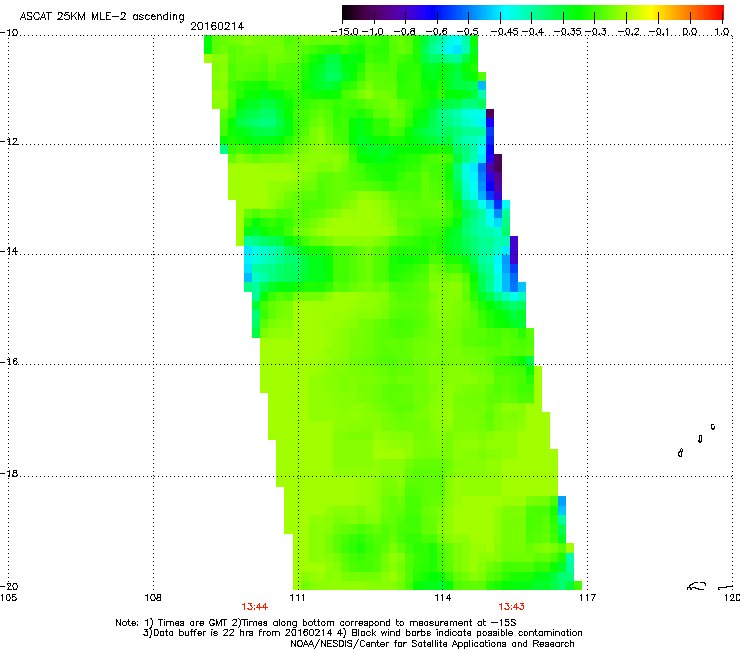Click the -0.2 color bar label
This screenshot has height=650, width=740.
629,32
